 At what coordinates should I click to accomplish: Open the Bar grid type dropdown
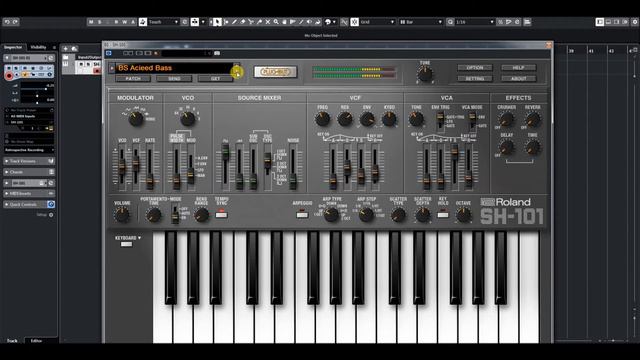point(420,22)
